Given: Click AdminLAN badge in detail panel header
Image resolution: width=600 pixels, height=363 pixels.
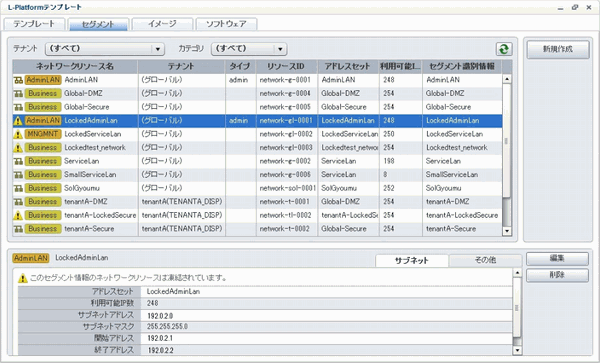Looking at the screenshot, I should coord(31,258).
